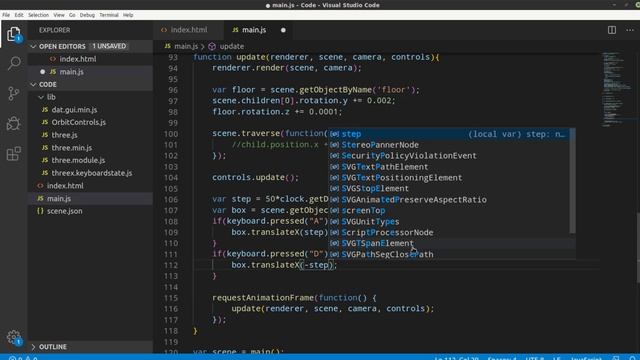Collapse the CODE folder section
The width and height of the screenshot is (640, 360).
(x=33, y=84)
